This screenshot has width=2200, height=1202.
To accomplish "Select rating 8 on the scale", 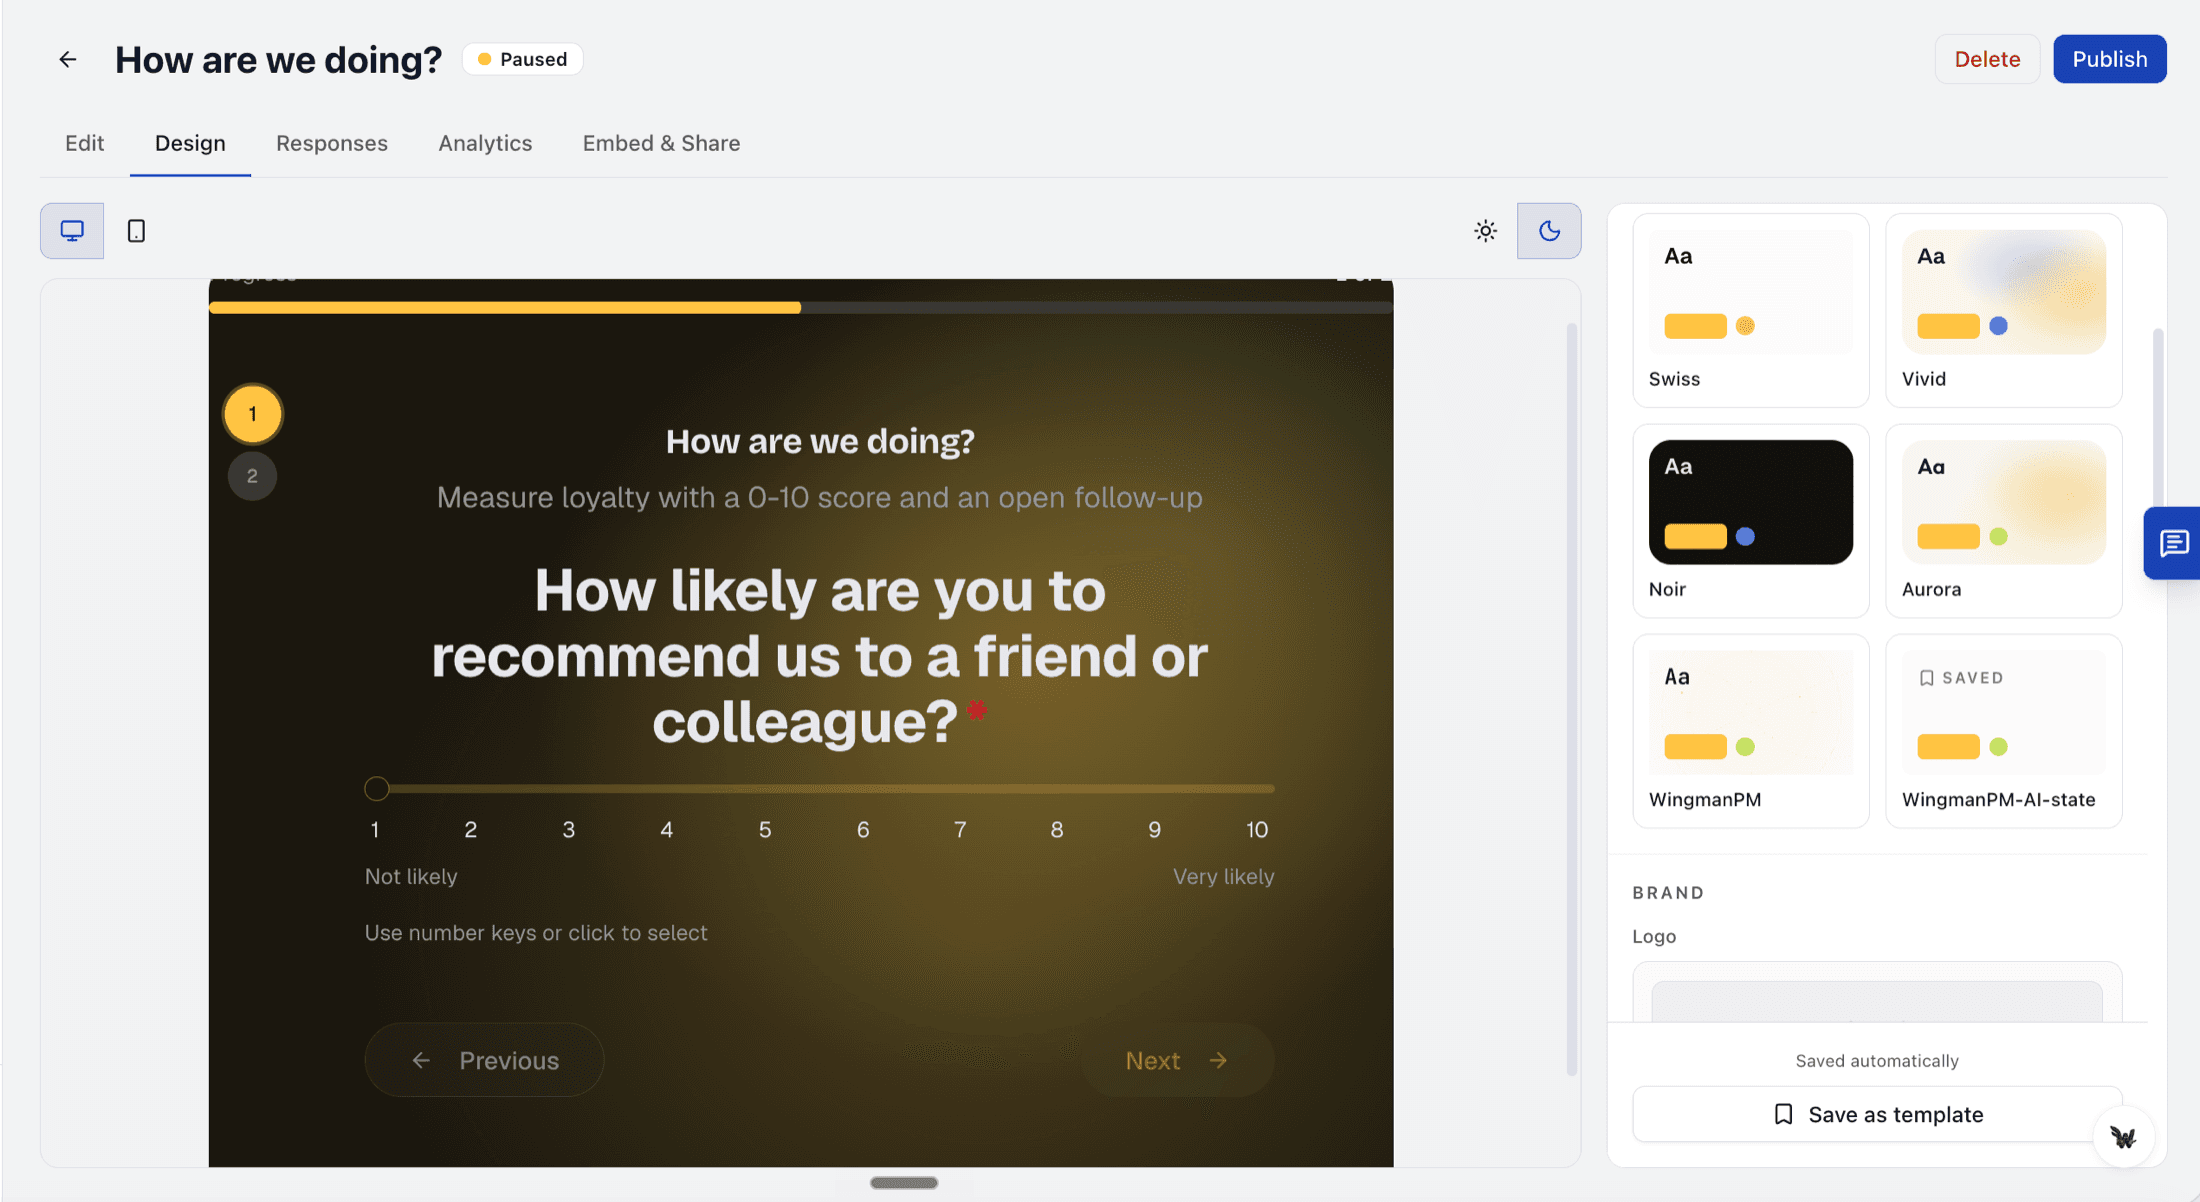I will [1057, 829].
